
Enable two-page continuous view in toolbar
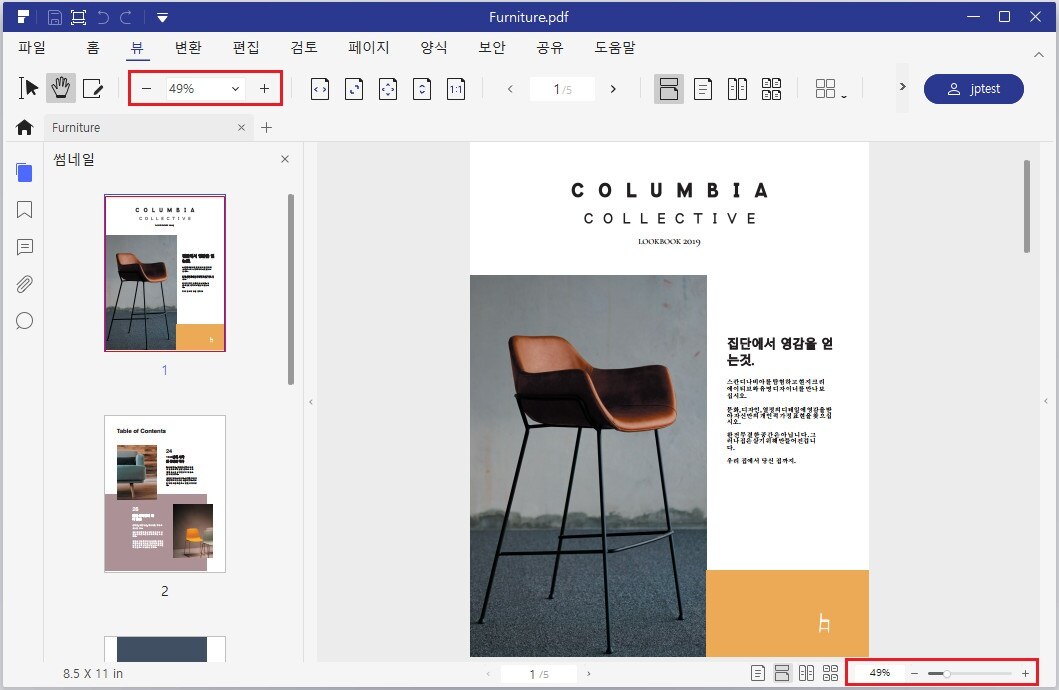click(771, 88)
